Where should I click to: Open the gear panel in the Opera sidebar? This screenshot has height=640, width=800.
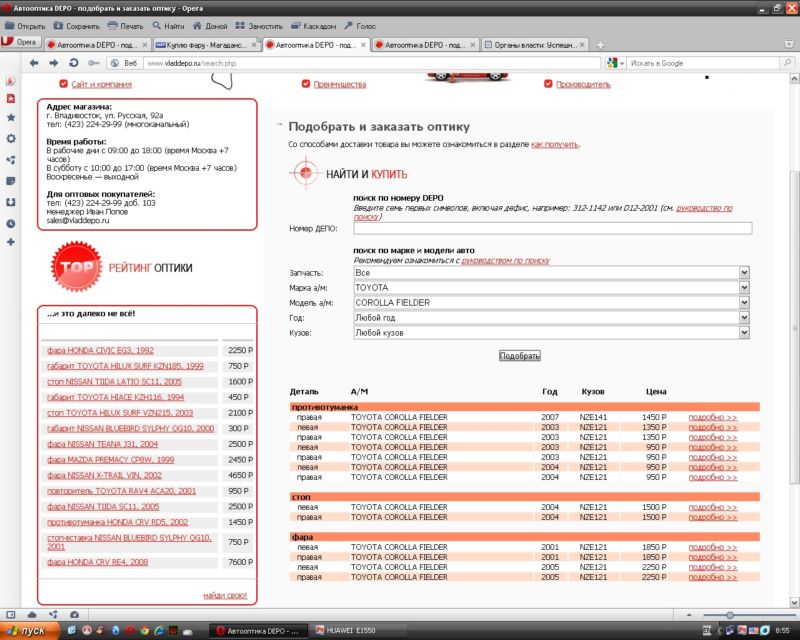coord(11,139)
